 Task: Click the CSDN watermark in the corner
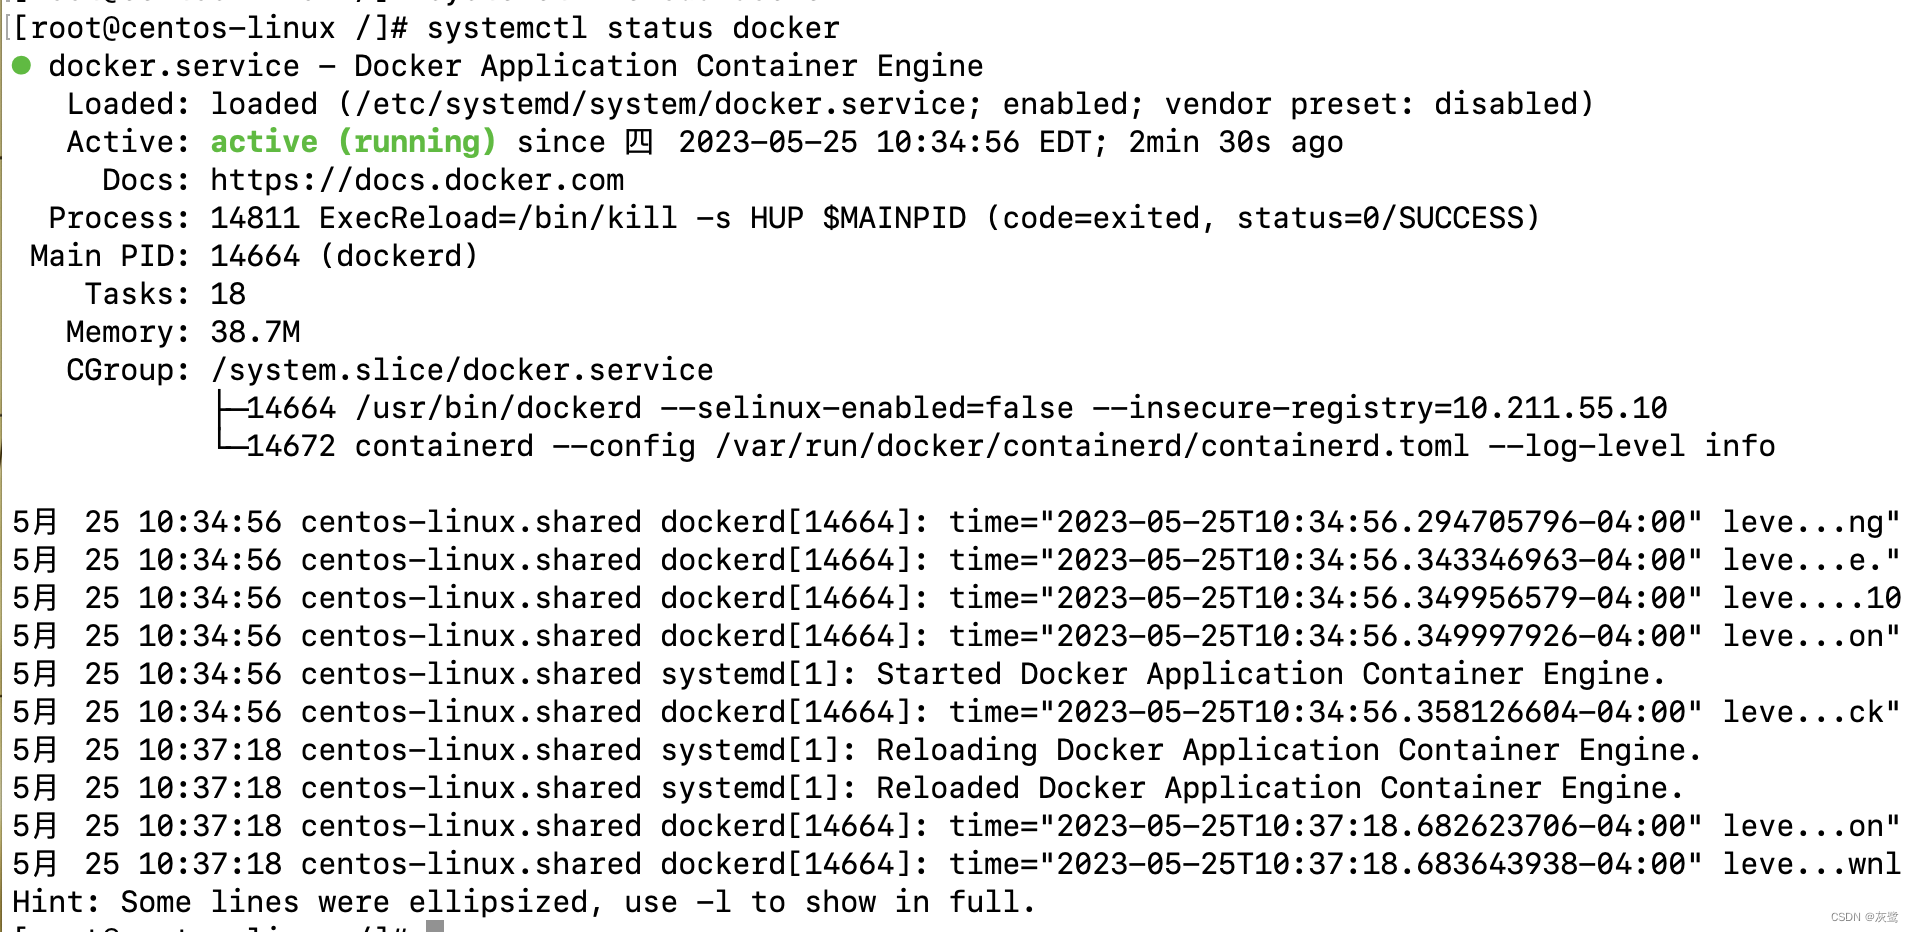1864,917
